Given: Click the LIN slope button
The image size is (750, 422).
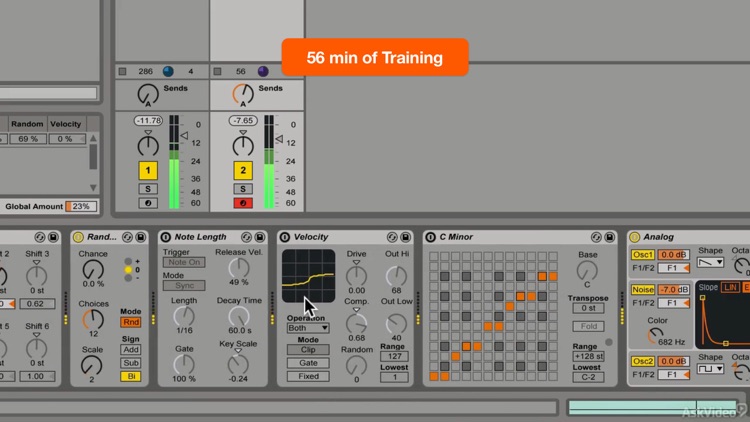Looking at the screenshot, I should [730, 287].
